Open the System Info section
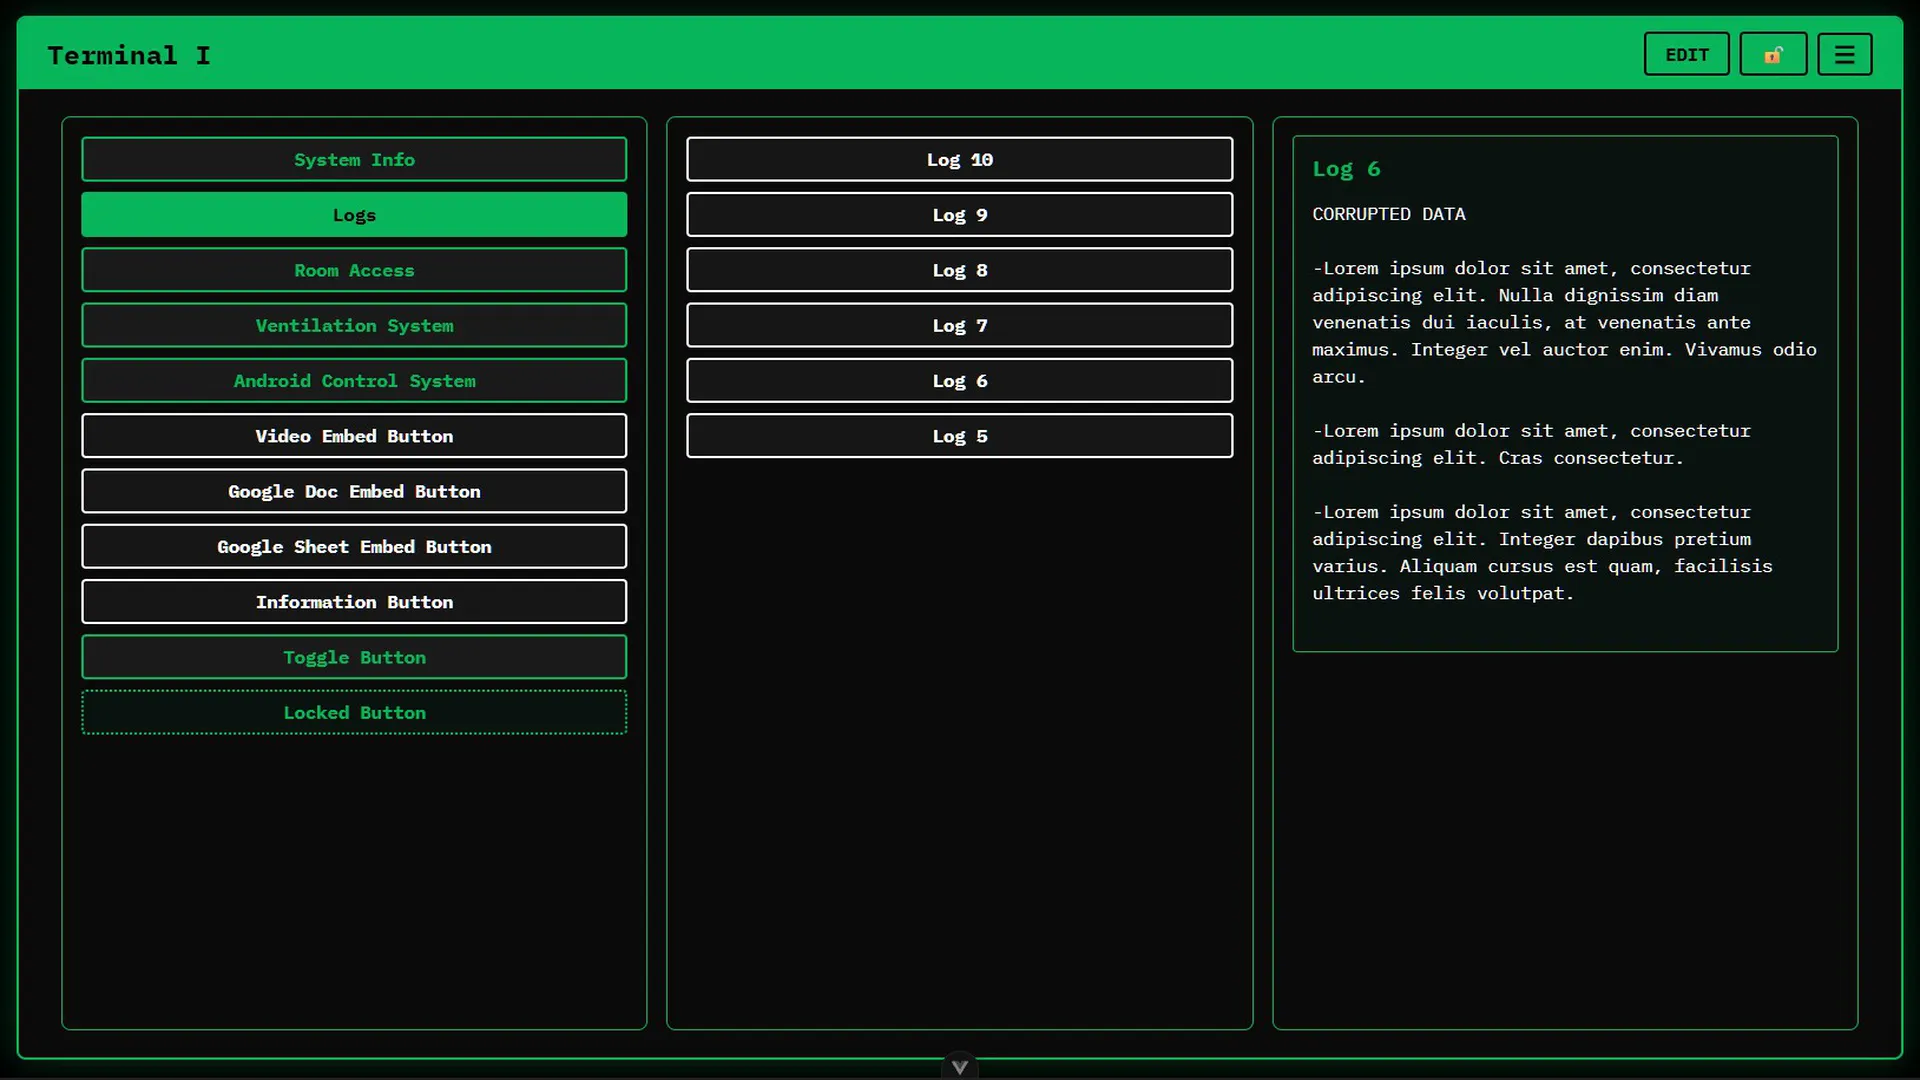The width and height of the screenshot is (1920, 1080). 354,160
